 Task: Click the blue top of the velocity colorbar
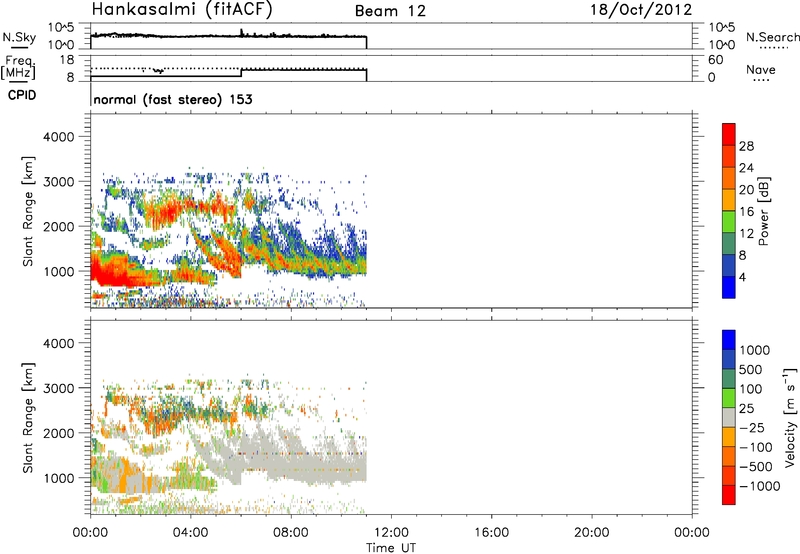pos(729,340)
